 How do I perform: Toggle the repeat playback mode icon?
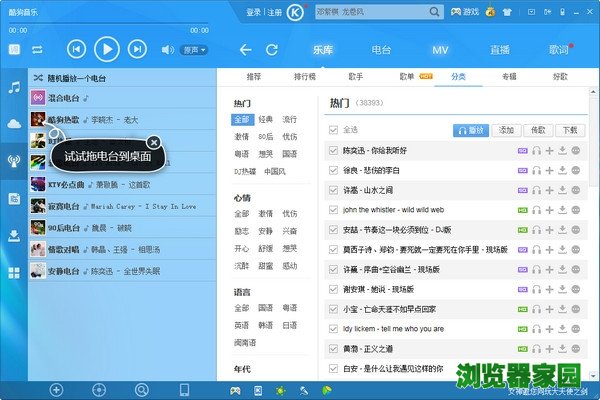pos(37,49)
